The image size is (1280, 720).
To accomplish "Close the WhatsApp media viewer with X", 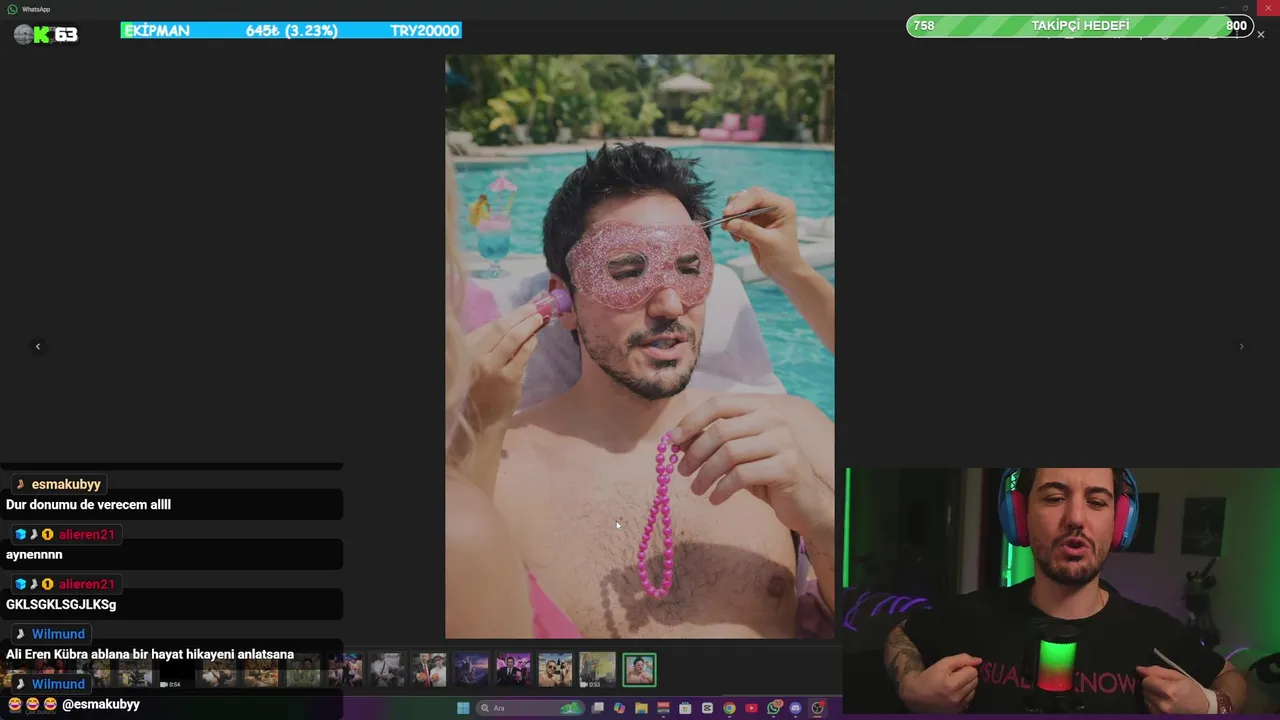I will [x=1261, y=34].
